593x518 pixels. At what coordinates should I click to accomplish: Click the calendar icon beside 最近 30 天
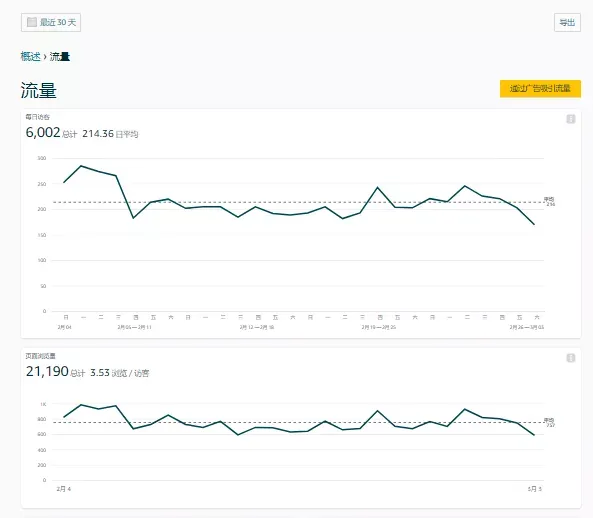32,22
